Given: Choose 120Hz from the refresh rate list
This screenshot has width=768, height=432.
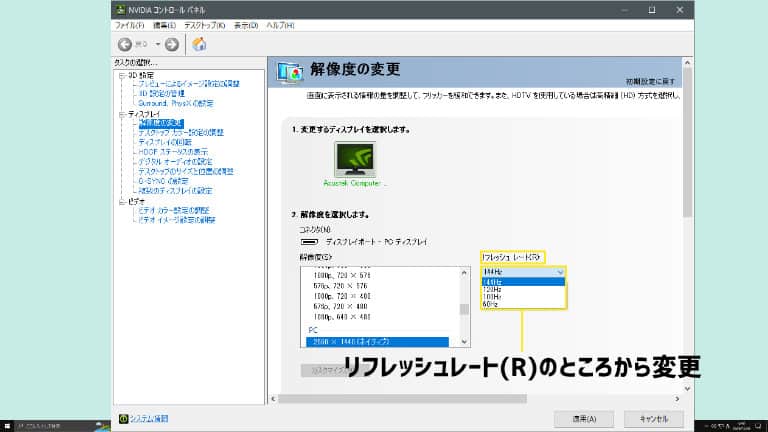Looking at the screenshot, I should pyautogui.click(x=523, y=289).
